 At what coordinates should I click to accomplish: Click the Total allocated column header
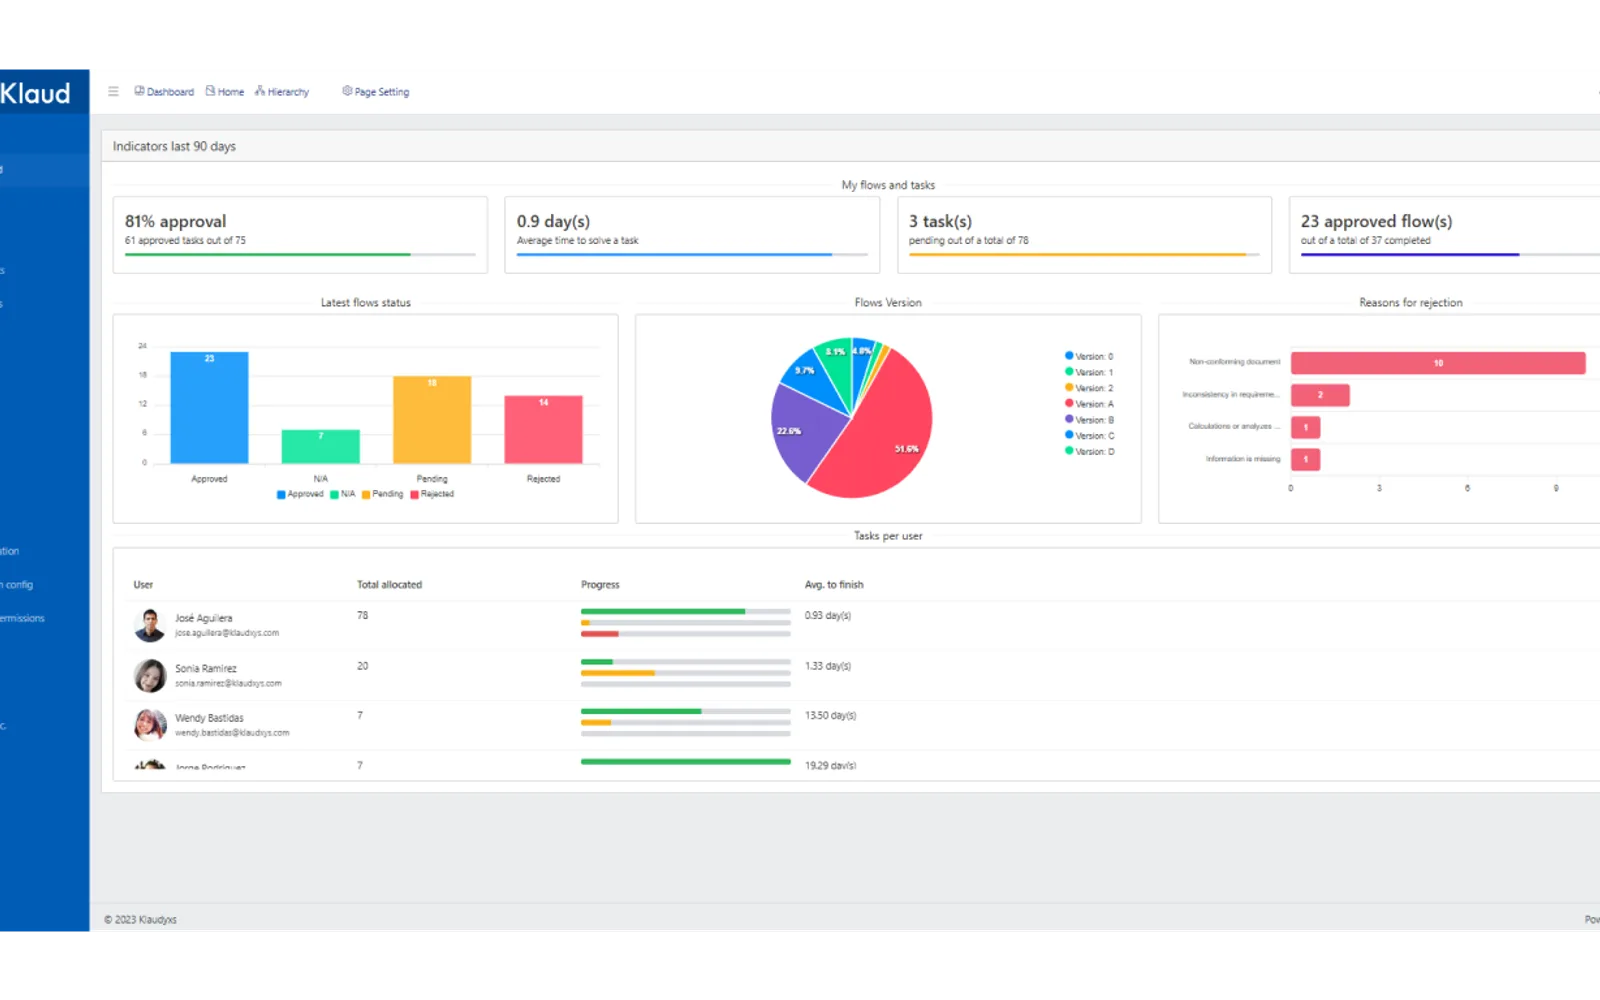[x=389, y=585]
